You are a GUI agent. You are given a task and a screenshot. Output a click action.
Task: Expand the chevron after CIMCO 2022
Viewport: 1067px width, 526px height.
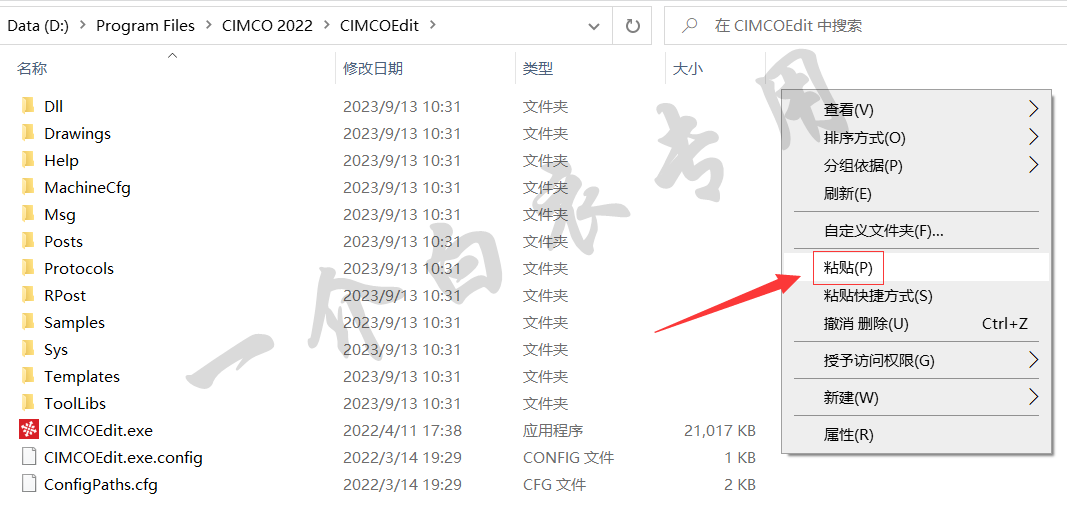click(x=327, y=26)
